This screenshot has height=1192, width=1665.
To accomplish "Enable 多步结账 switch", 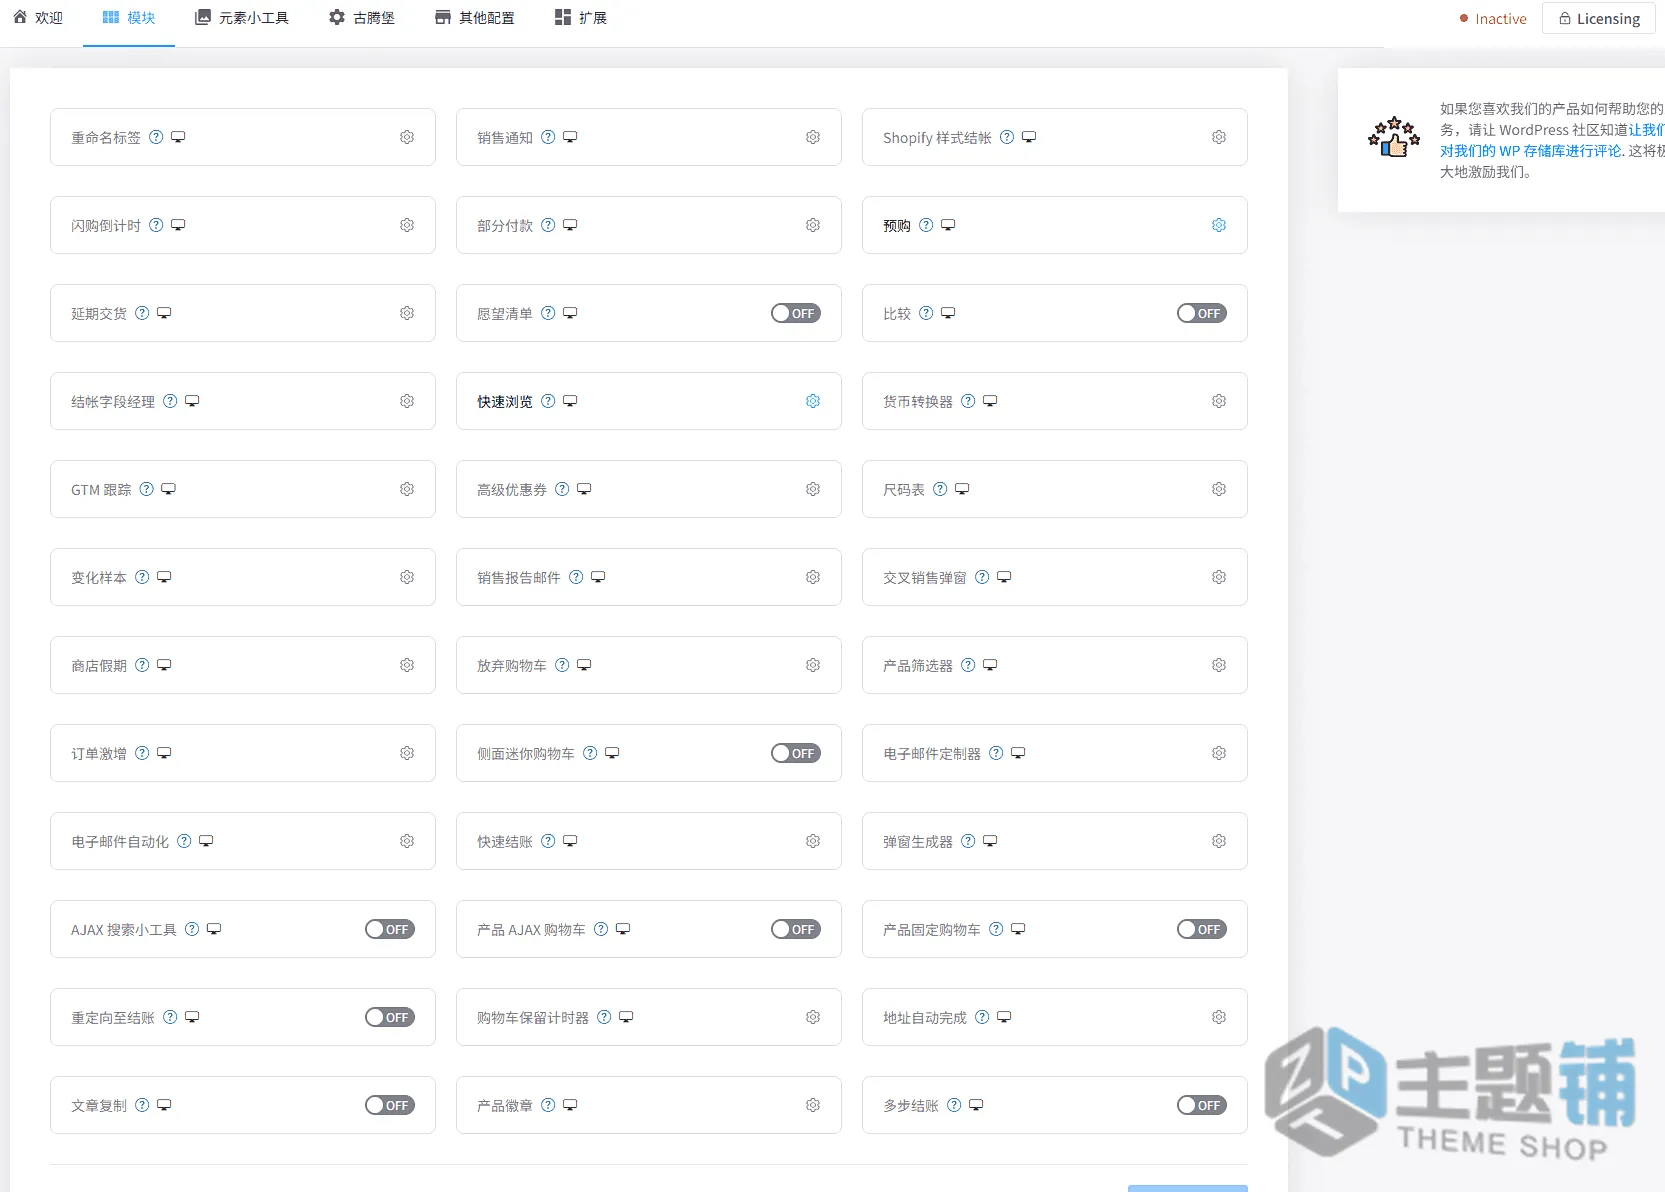I will (x=1202, y=1105).
